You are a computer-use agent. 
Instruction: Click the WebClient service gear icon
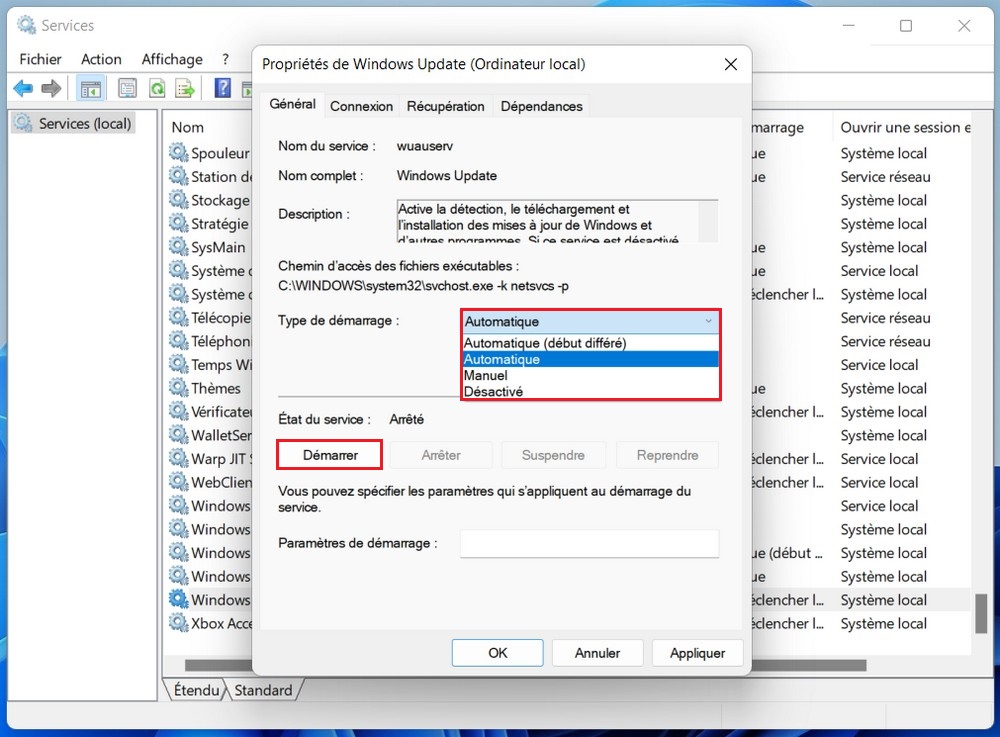179,482
